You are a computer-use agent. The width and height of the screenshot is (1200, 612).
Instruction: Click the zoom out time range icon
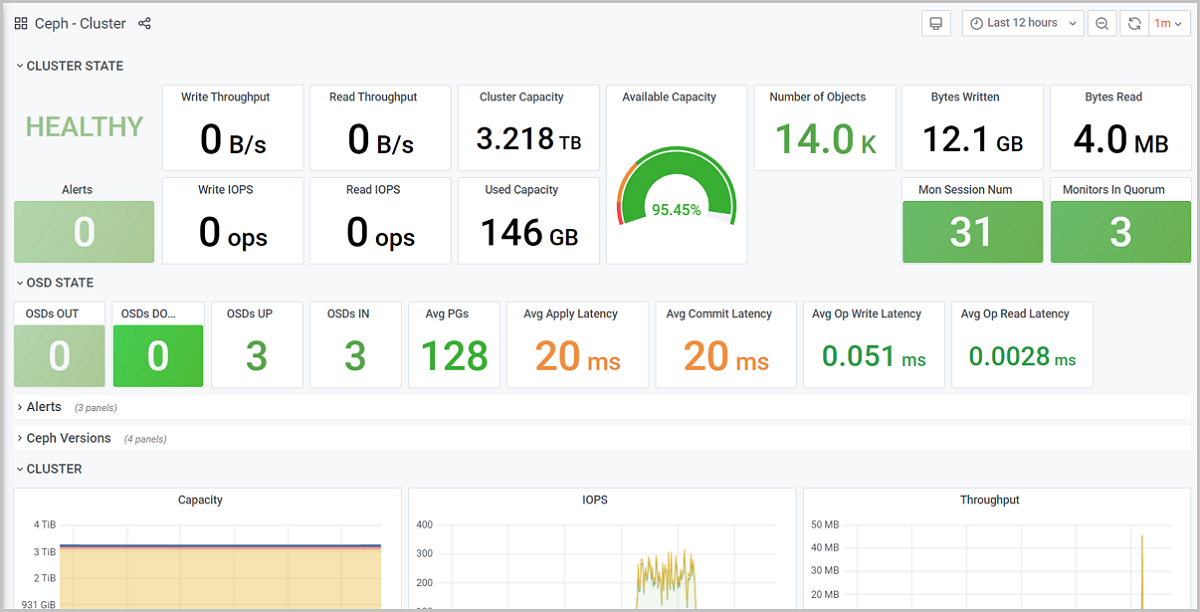(1102, 23)
